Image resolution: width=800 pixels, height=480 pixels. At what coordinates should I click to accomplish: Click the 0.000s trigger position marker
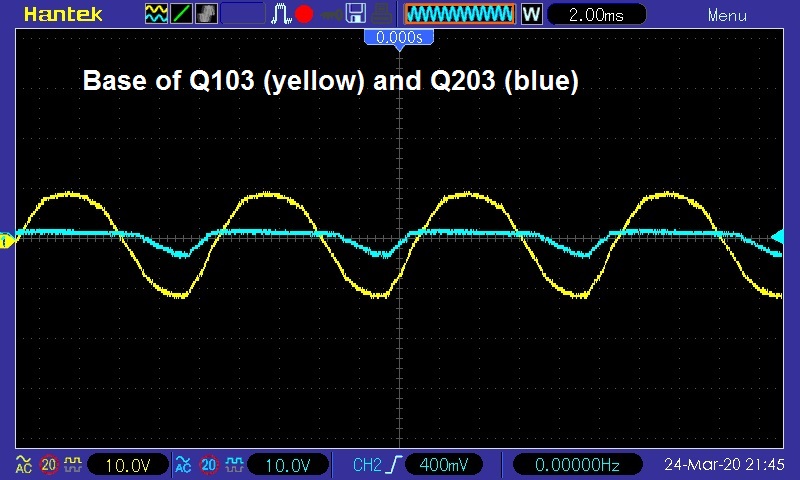click(x=399, y=39)
